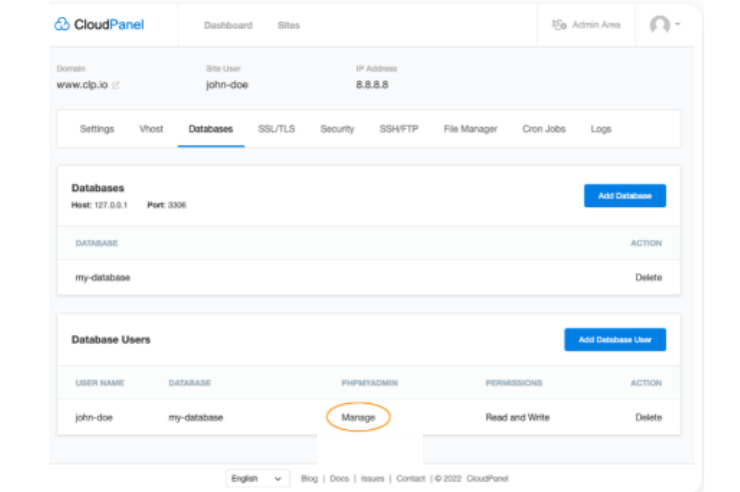Click the user avatar icon
The width and height of the screenshot is (740, 492).
coord(659,25)
